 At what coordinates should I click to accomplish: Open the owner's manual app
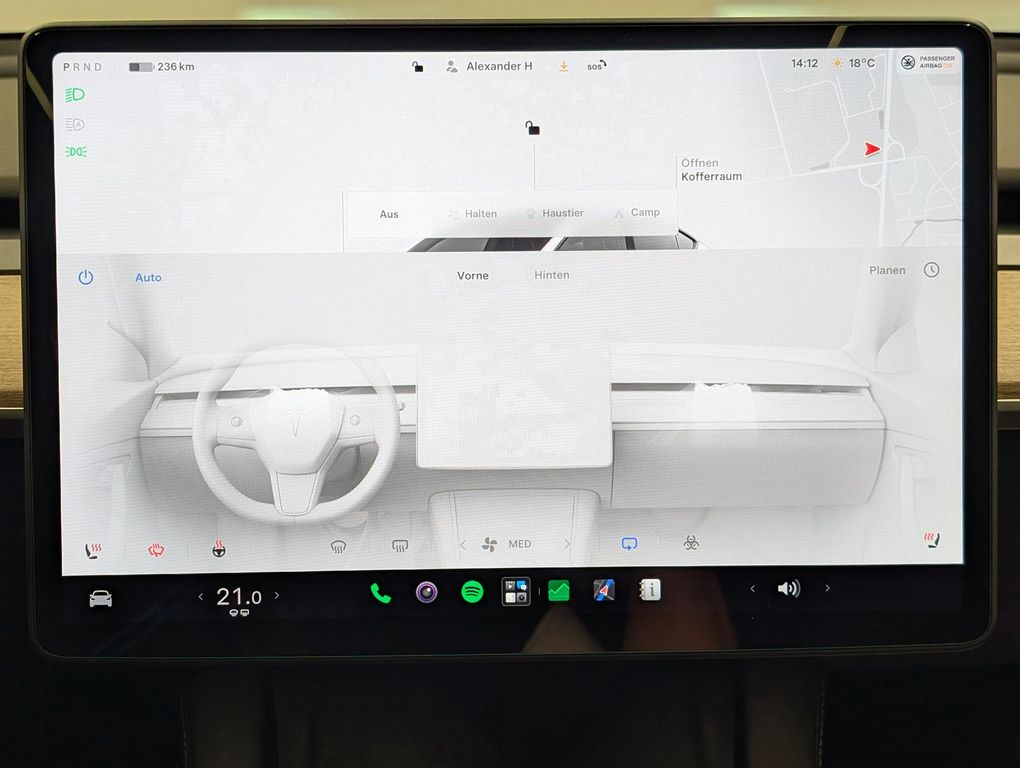(x=649, y=590)
